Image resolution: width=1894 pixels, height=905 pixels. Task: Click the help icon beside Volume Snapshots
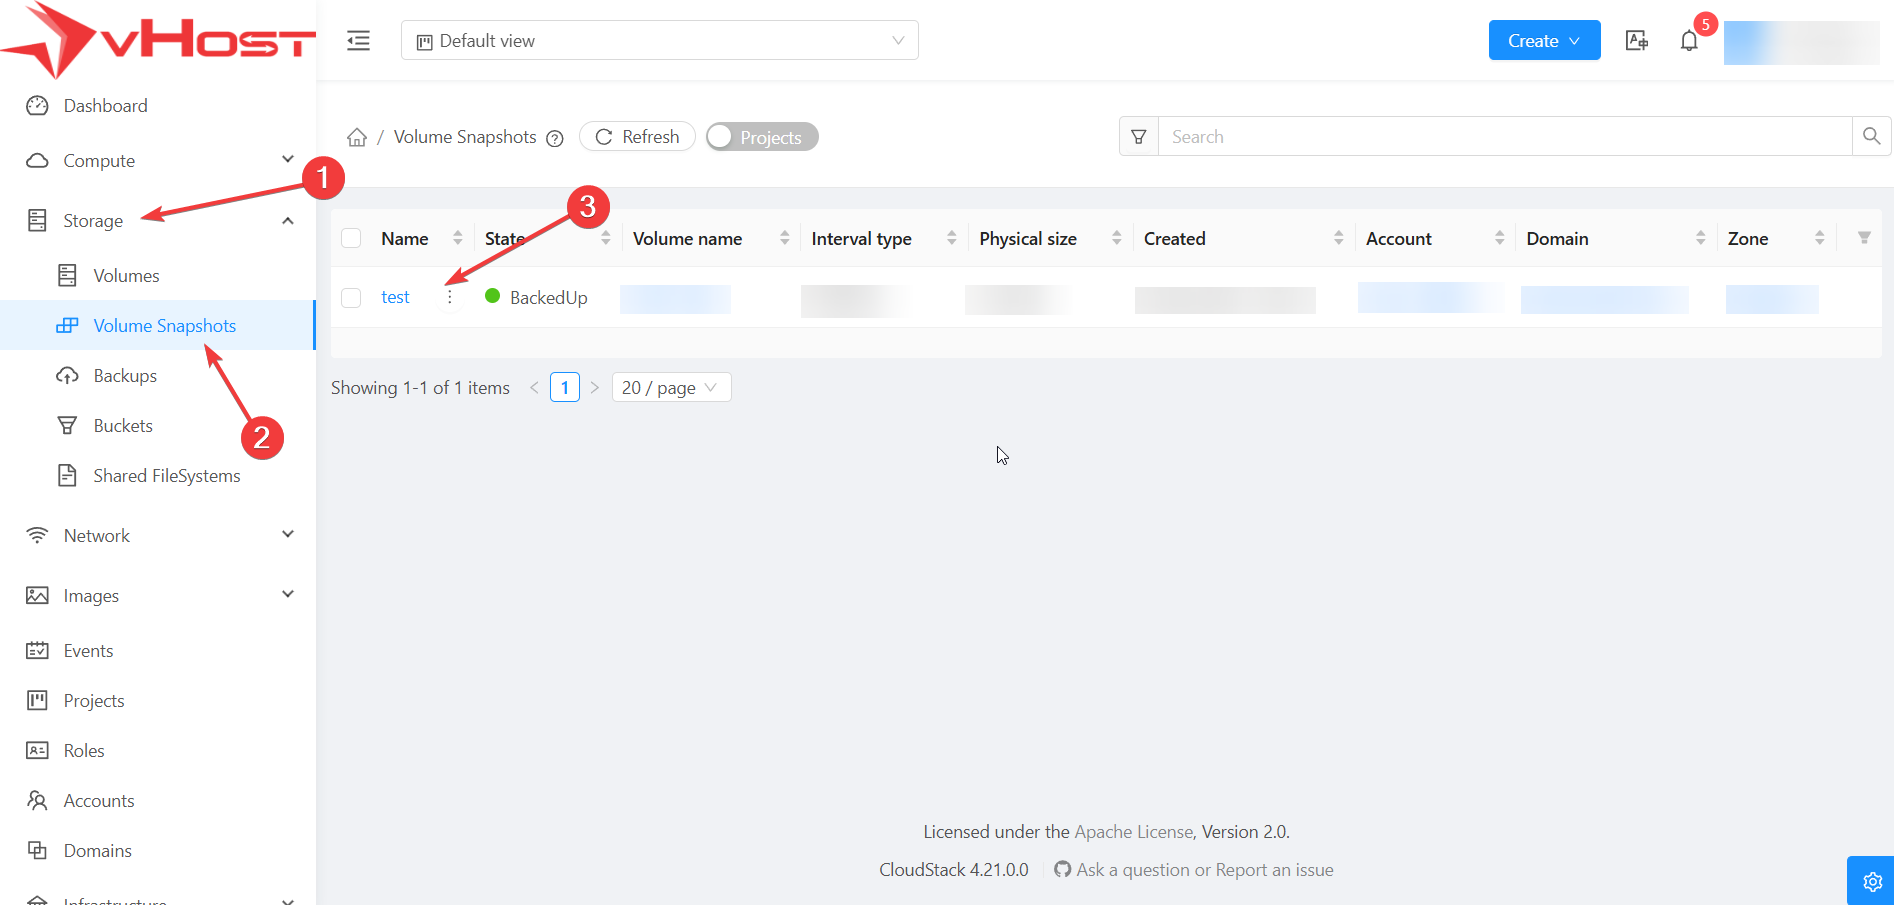point(555,138)
